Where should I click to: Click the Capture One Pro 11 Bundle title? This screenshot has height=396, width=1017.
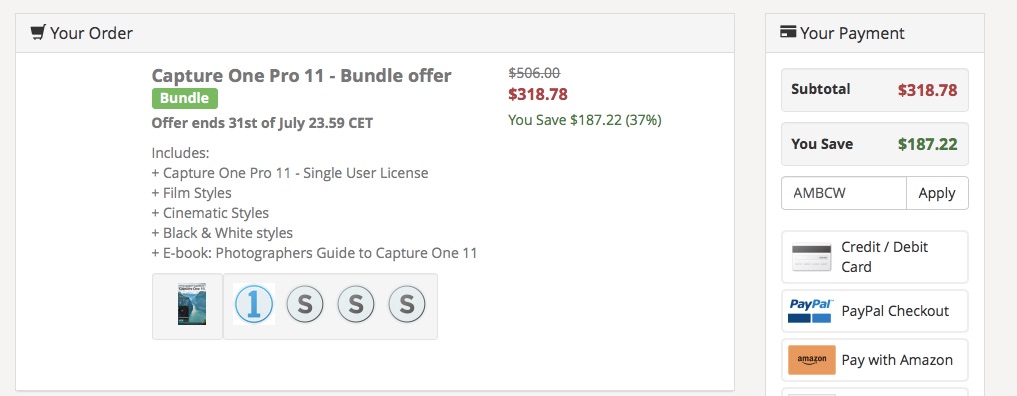point(301,75)
